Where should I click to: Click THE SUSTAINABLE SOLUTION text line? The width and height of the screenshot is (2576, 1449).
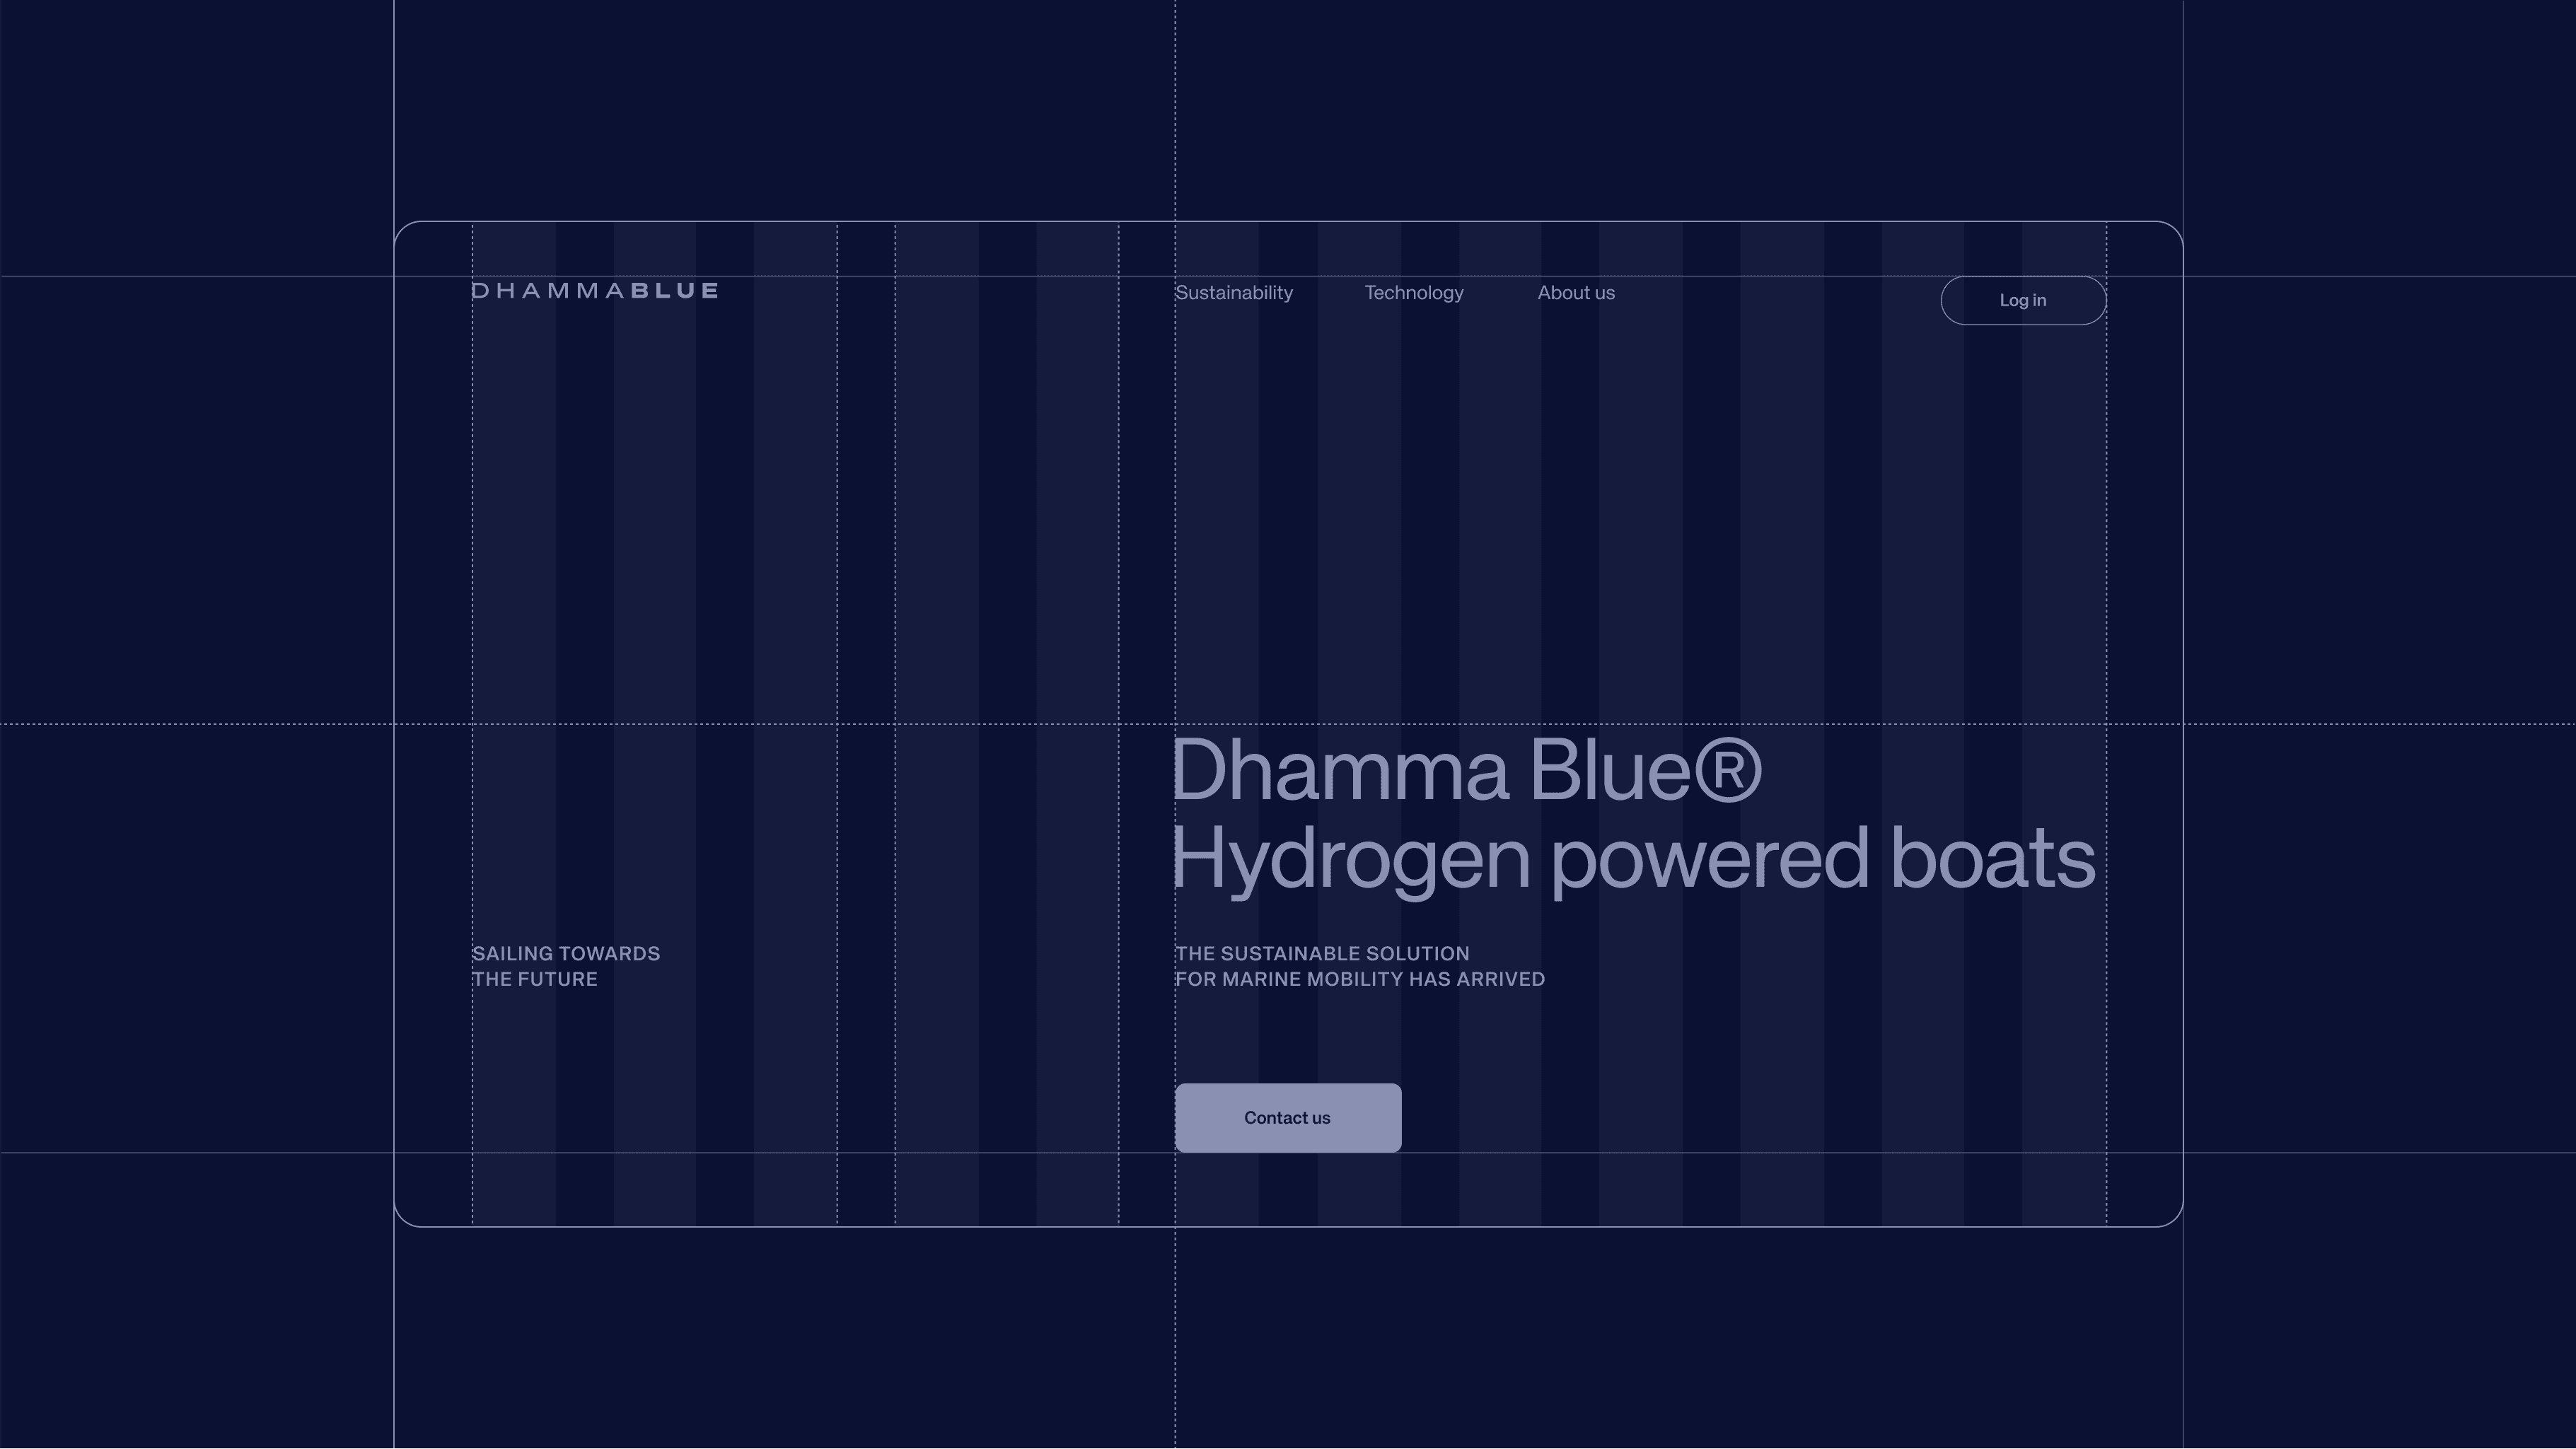(1321, 954)
